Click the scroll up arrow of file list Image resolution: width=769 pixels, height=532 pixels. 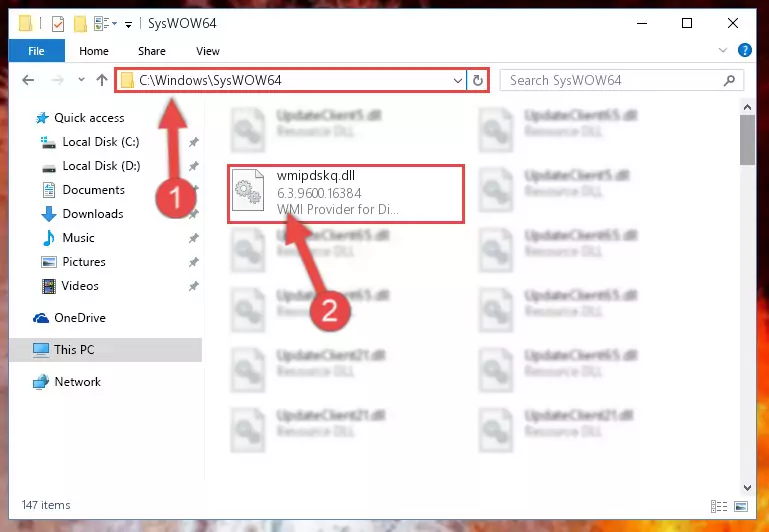[x=747, y=107]
